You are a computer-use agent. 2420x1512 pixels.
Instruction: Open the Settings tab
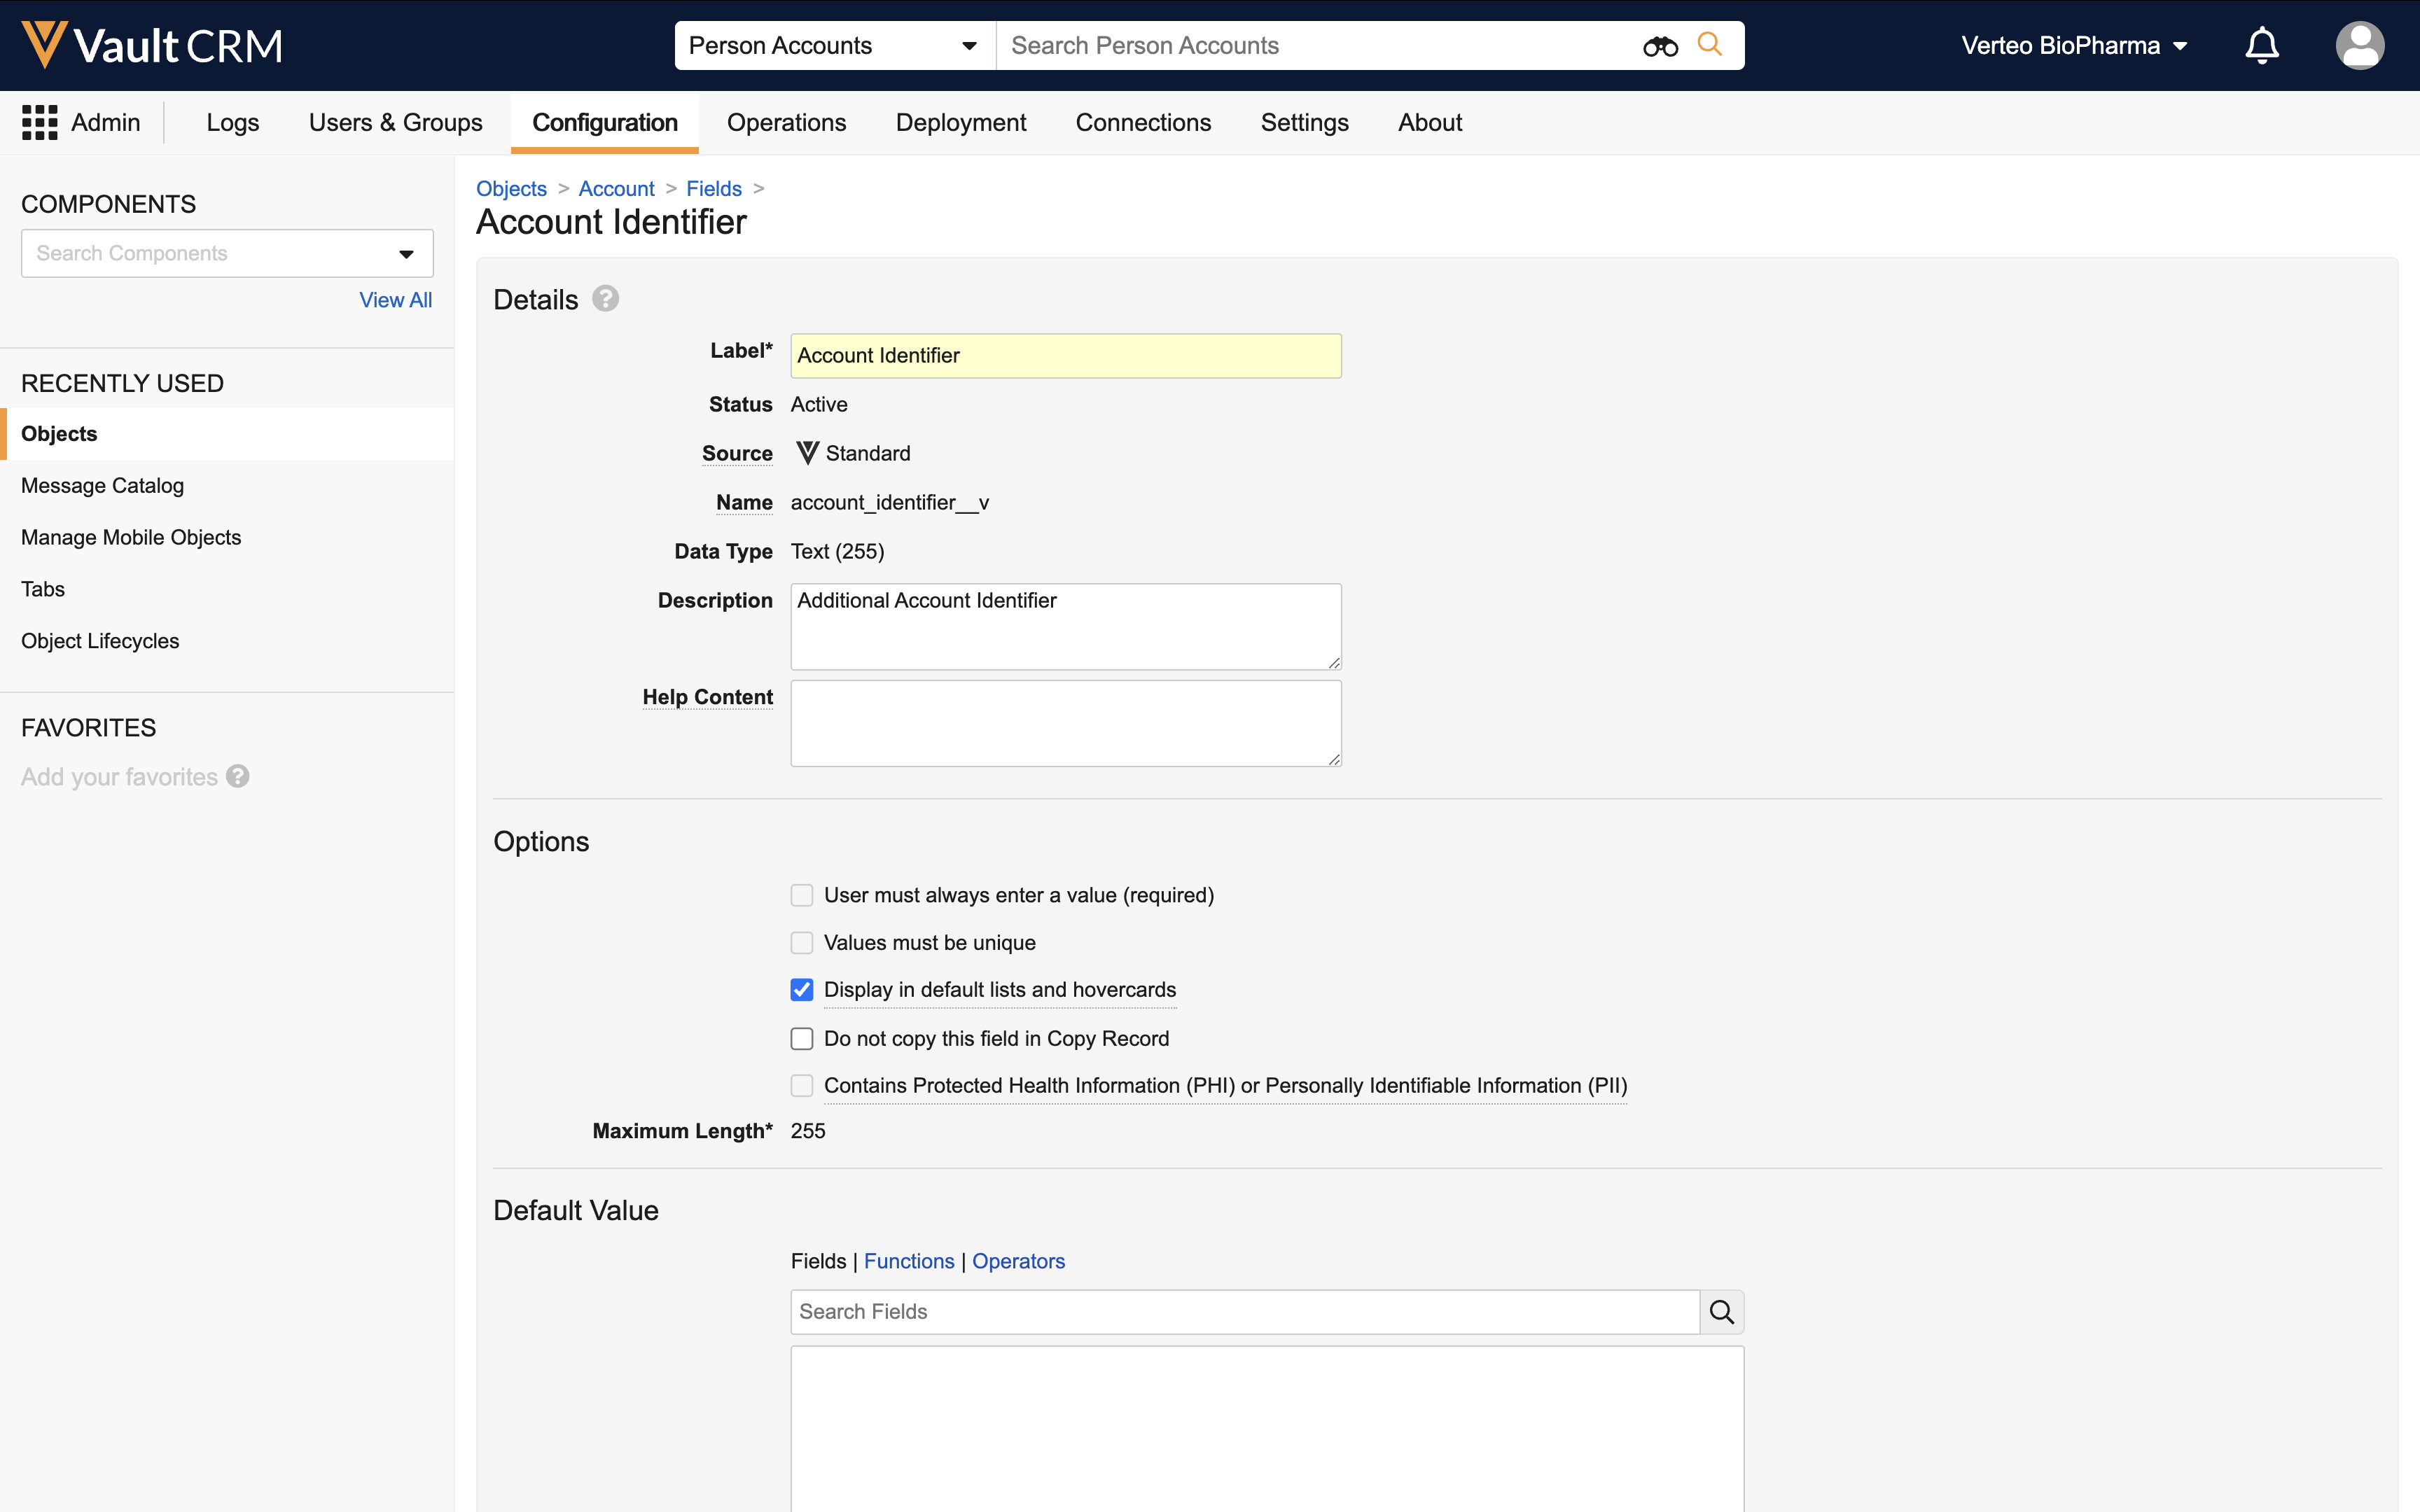tap(1305, 122)
